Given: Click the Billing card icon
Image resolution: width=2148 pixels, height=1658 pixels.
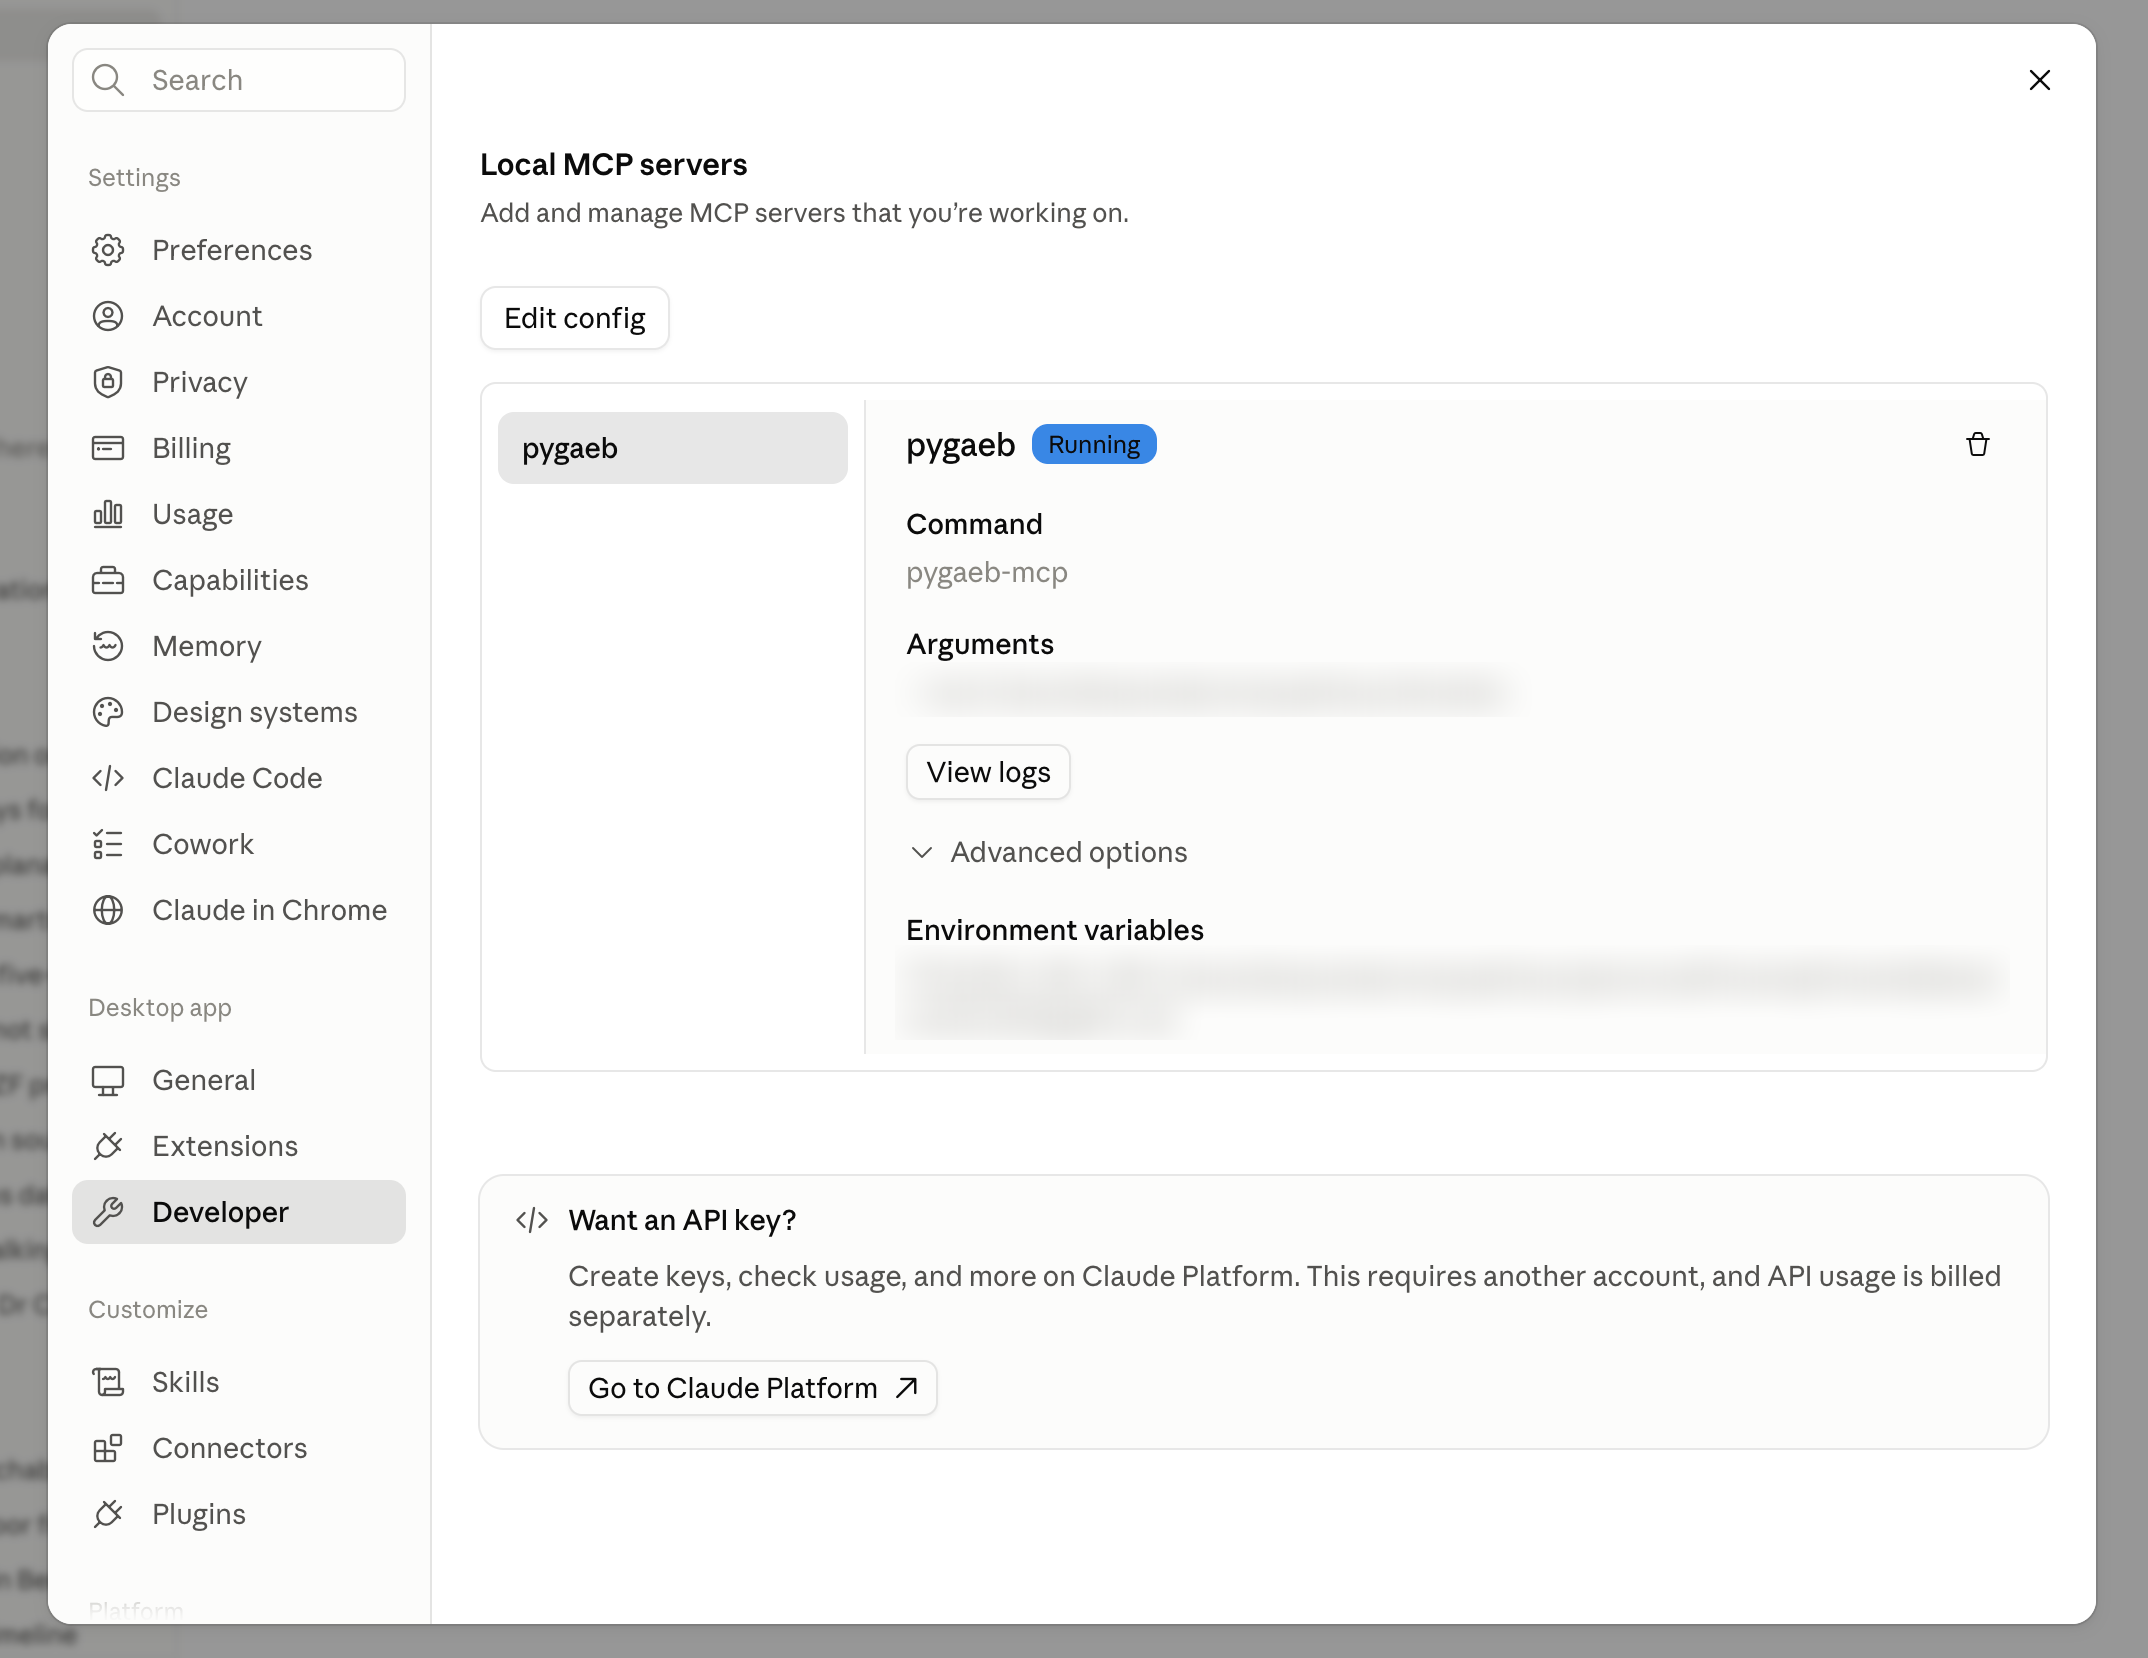Looking at the screenshot, I should tap(108, 448).
